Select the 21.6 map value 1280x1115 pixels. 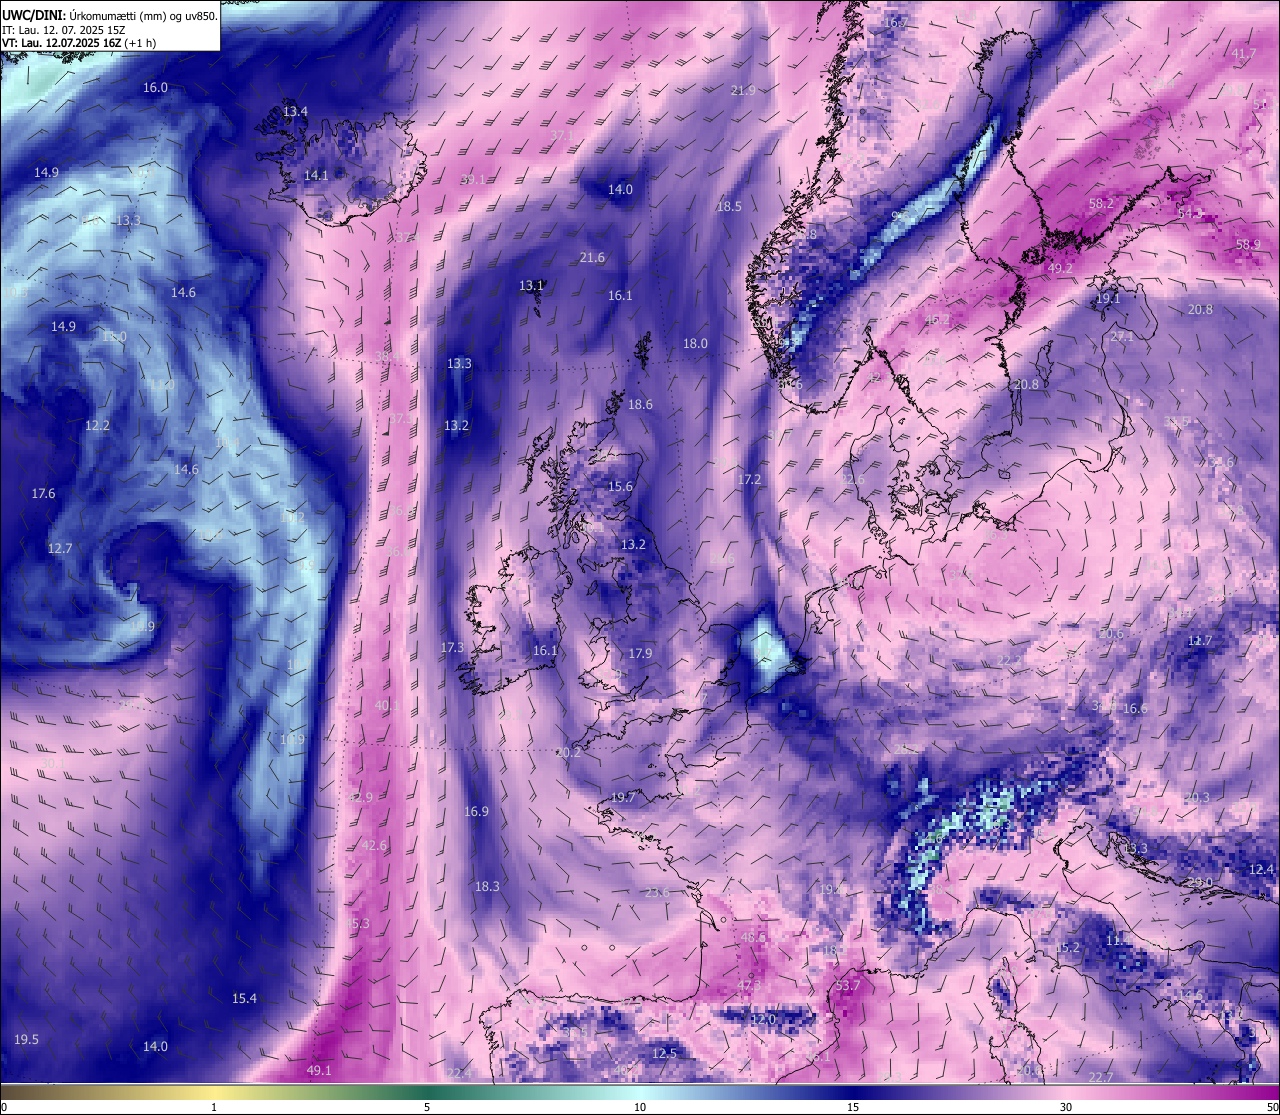[x=592, y=258]
